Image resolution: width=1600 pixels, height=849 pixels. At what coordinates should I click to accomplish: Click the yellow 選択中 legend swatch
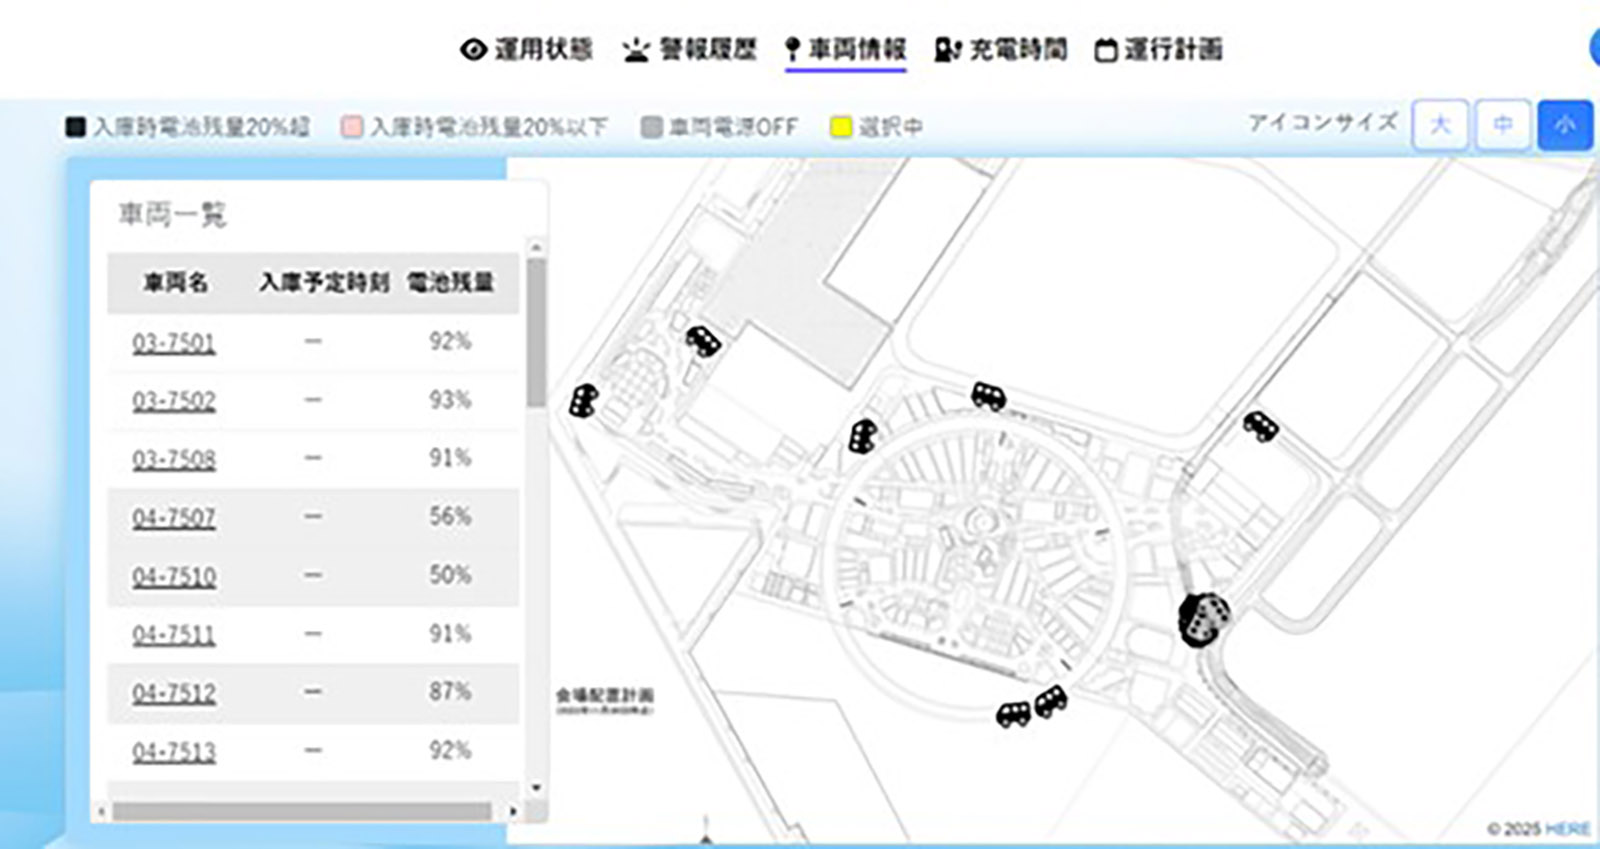(x=841, y=127)
